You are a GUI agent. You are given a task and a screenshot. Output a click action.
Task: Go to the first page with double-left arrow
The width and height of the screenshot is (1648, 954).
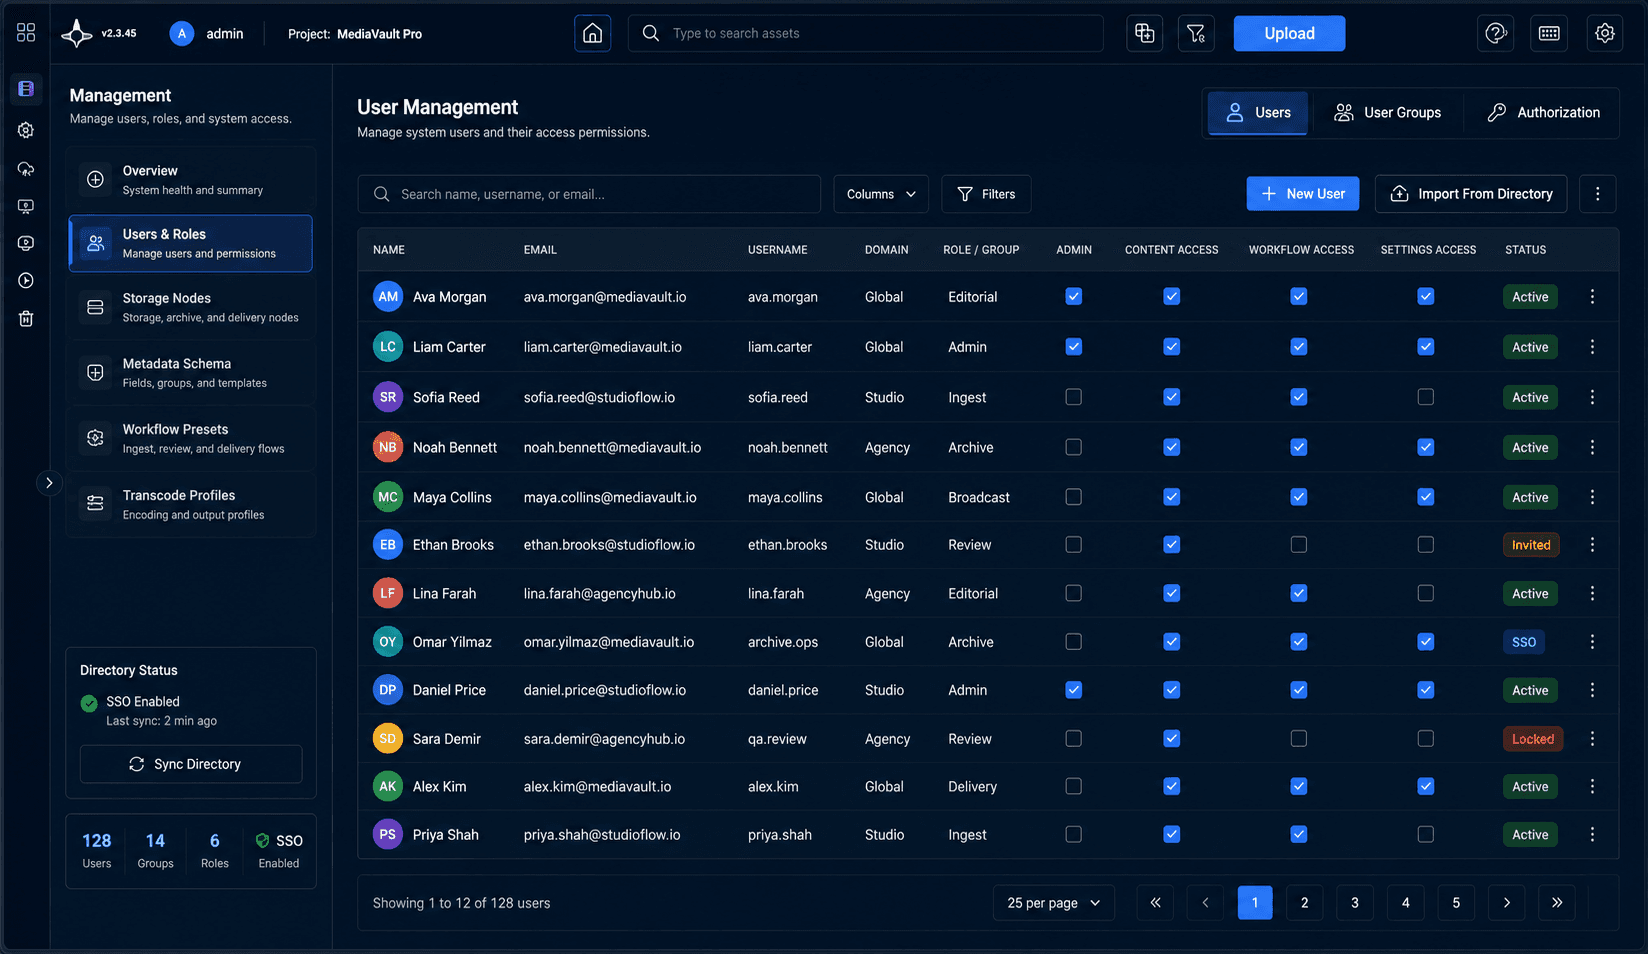tap(1155, 903)
